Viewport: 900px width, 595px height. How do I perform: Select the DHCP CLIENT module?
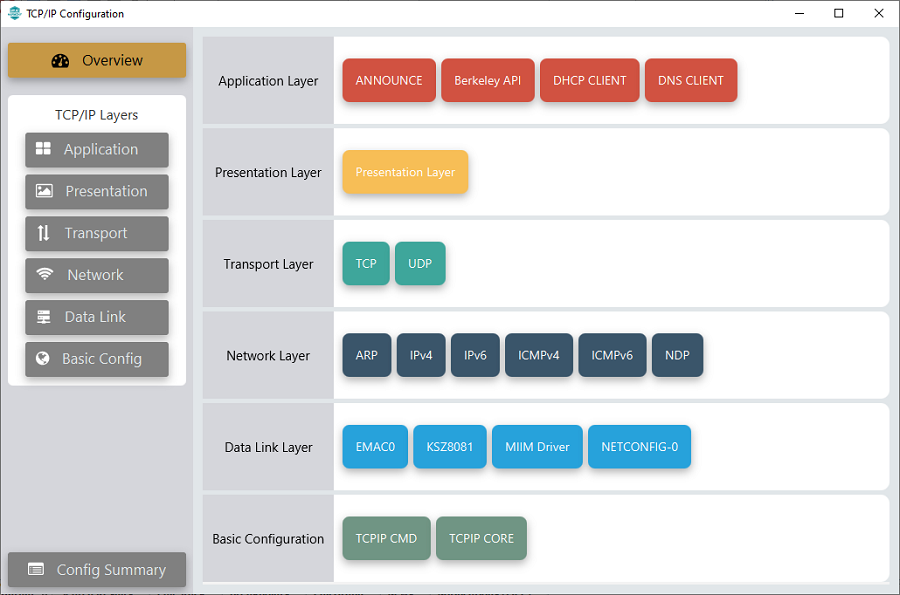click(x=589, y=81)
